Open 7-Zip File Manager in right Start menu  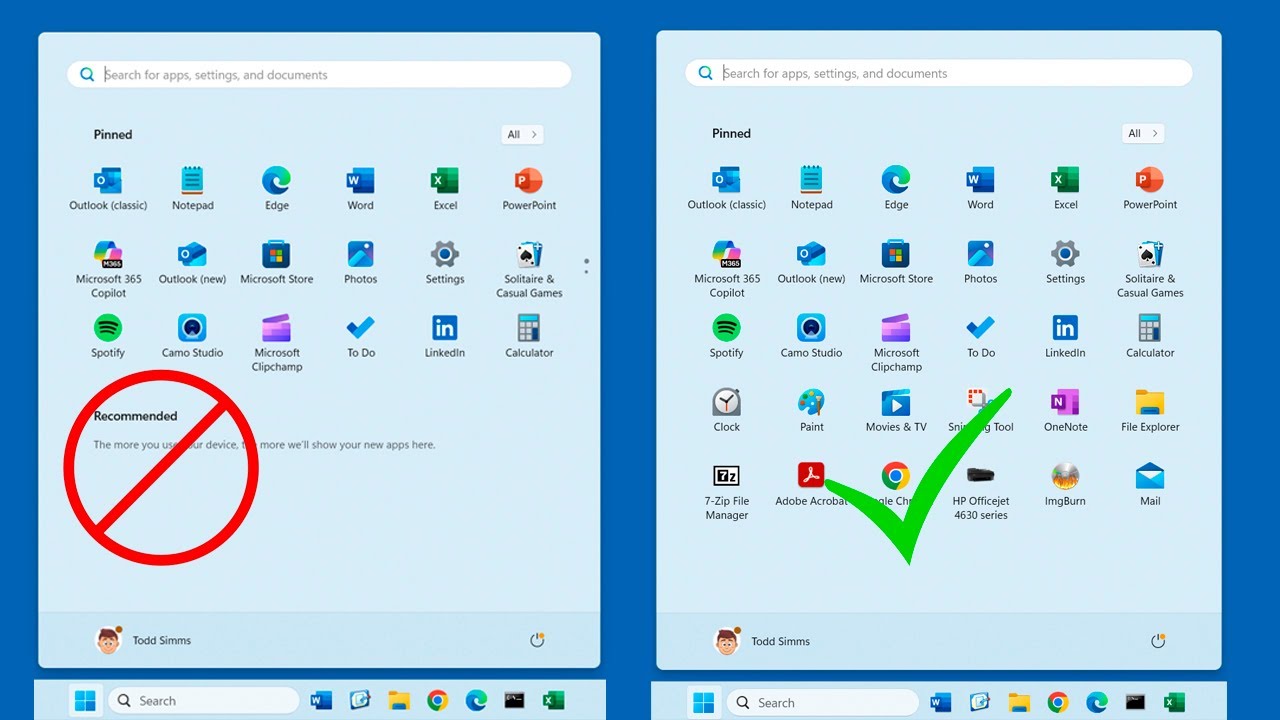tap(727, 491)
